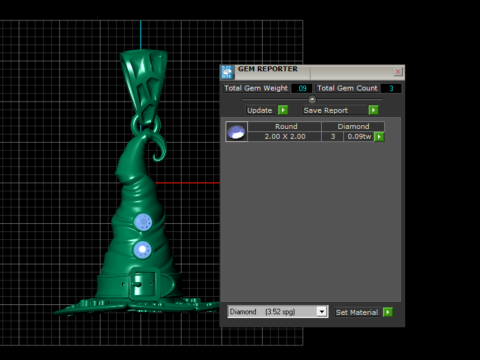Click the gem quantity cell '3'

click(333, 137)
